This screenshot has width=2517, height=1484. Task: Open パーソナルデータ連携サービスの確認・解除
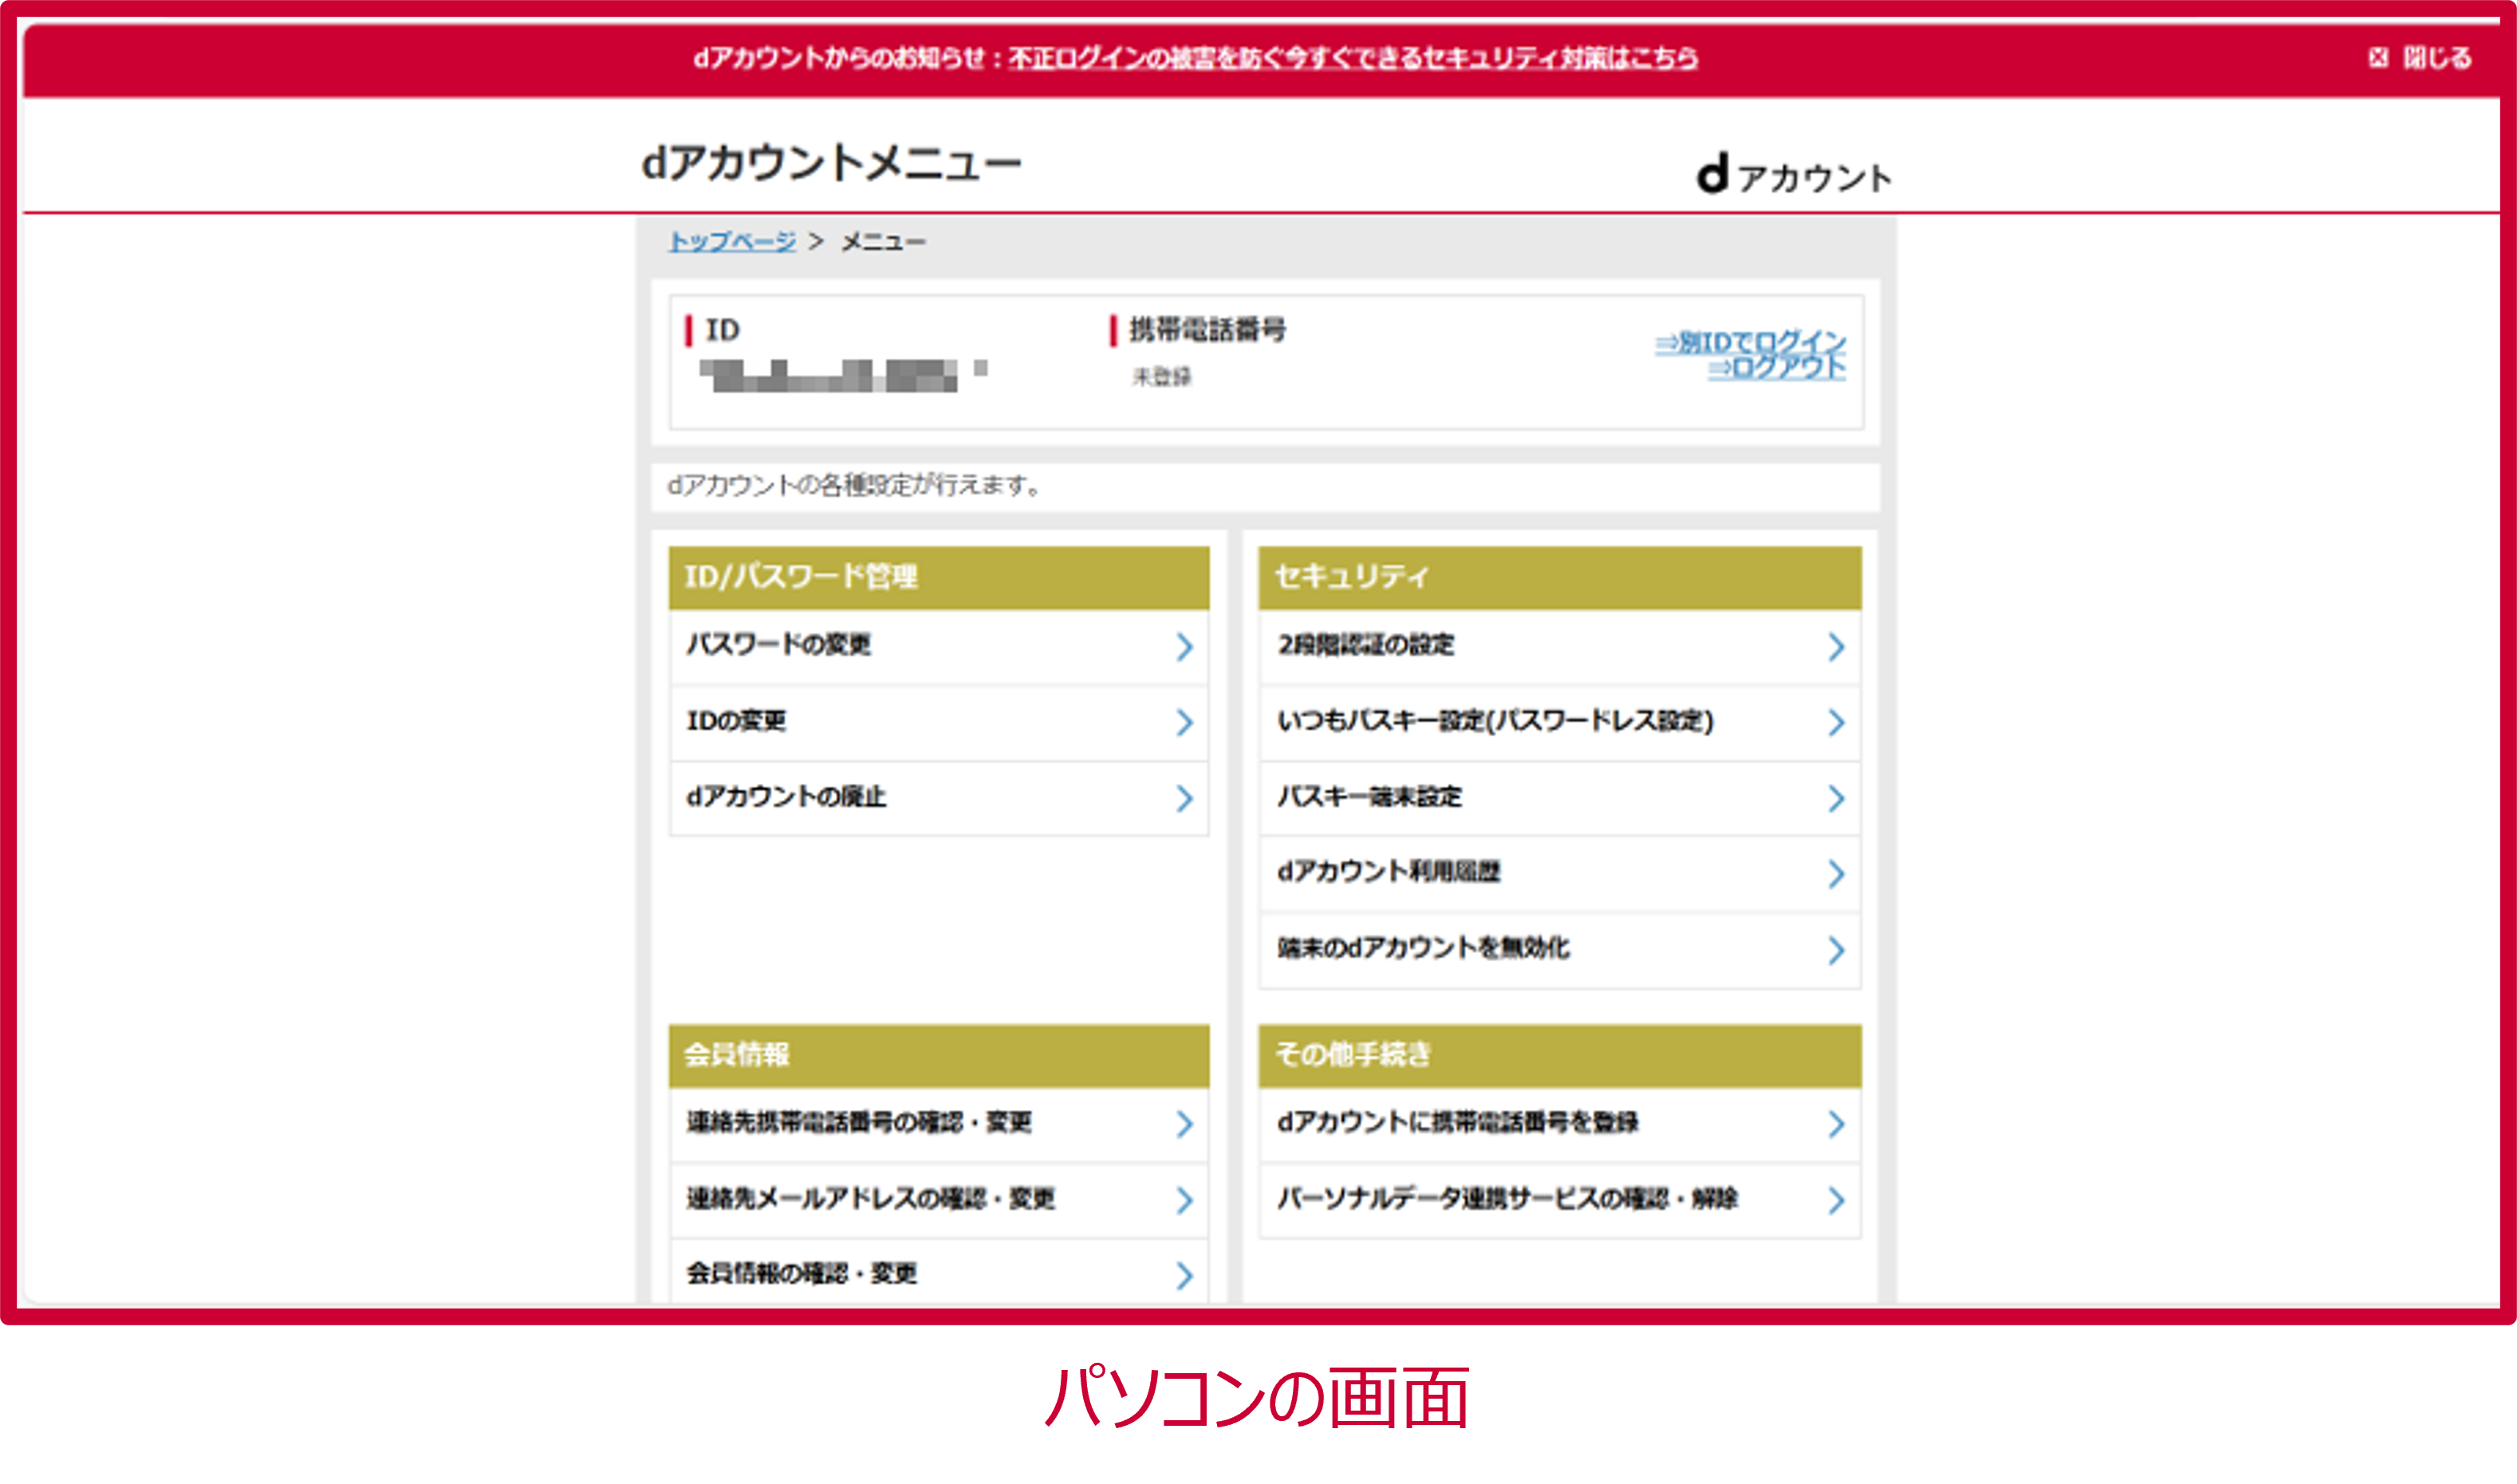pos(1507,1198)
